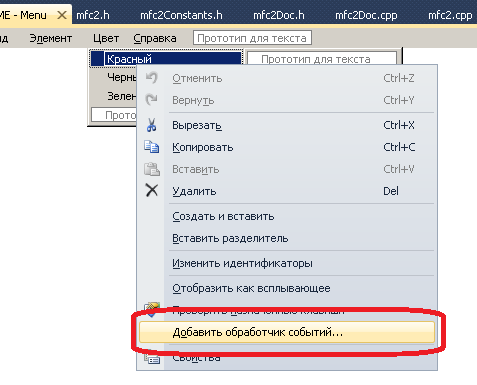Select Удалить from the context menu
Viewport: 477px width, 385px height.
(287, 191)
